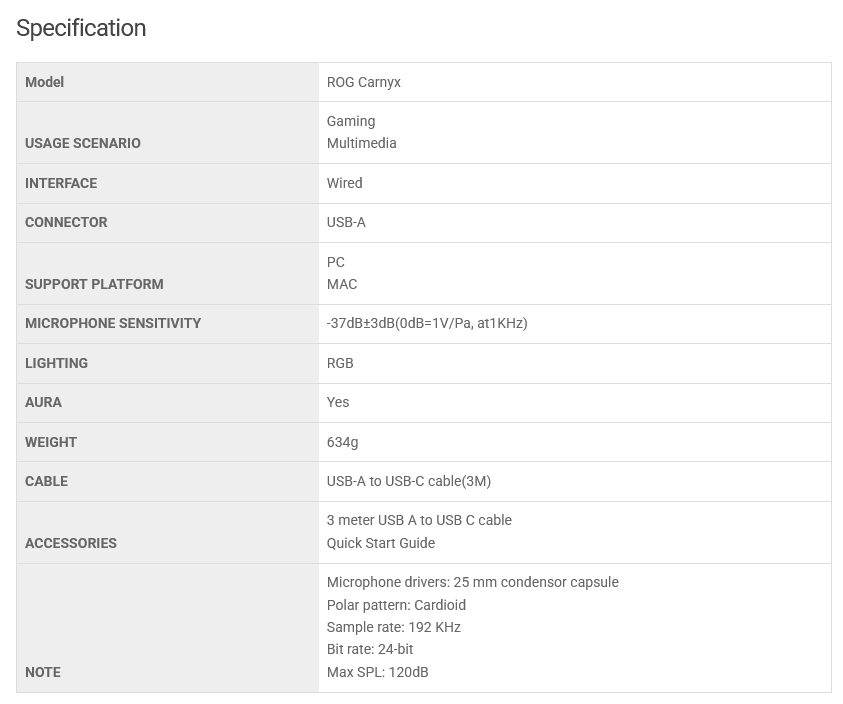Screen dimensions: 843x704
Task: Select the Model label cell
Action: [x=167, y=82]
